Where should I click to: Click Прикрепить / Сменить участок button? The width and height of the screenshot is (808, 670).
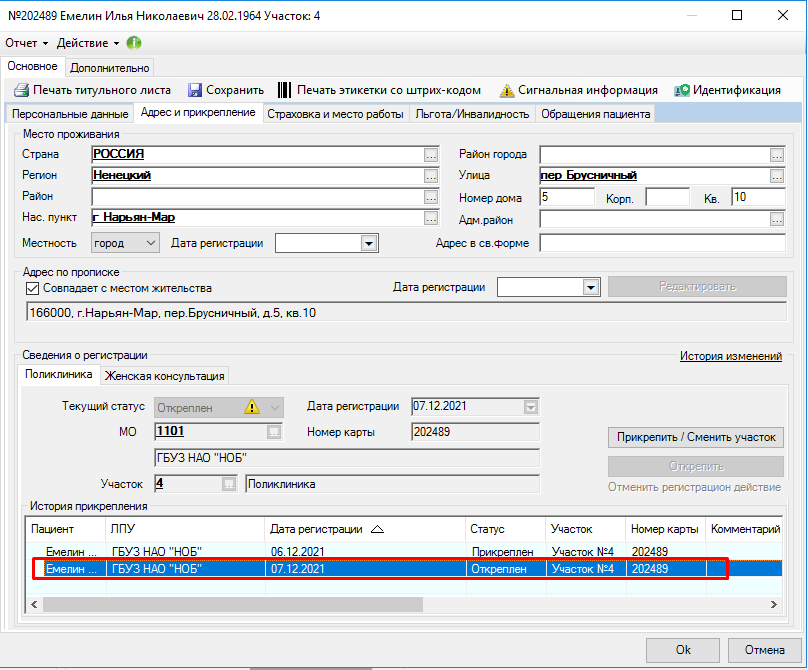point(695,438)
